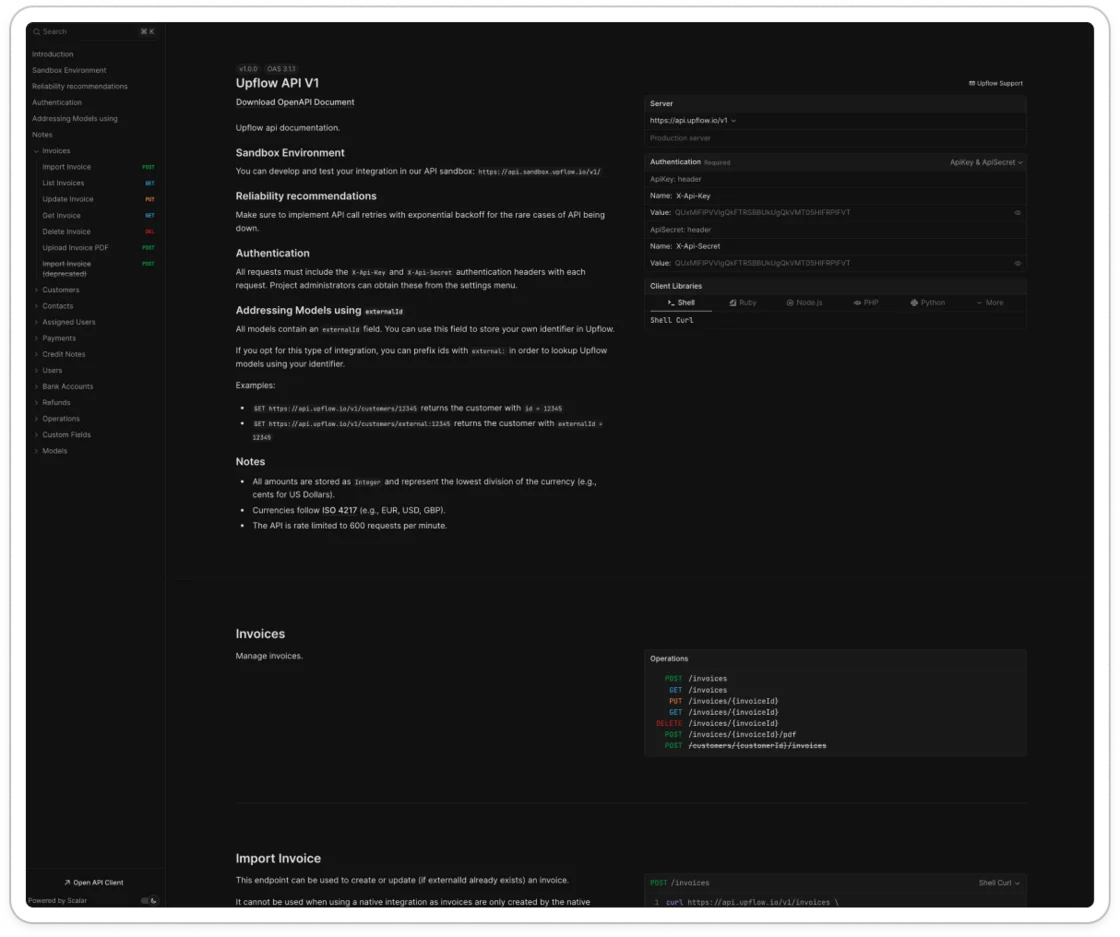Click the DEL badge next to Delete Invoice
Viewport: 1120px width, 937px height.
(x=149, y=231)
